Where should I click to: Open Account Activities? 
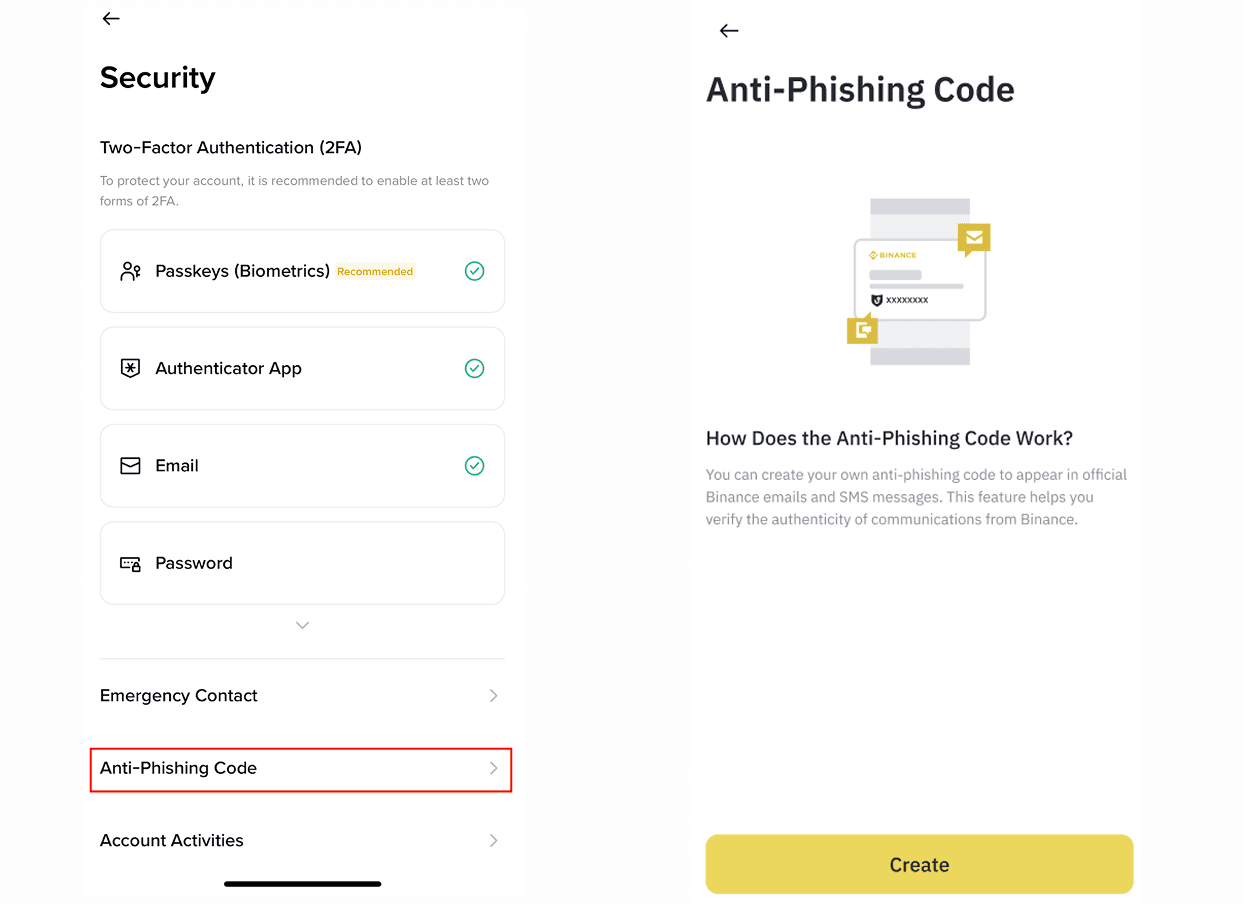pyautogui.click(x=301, y=840)
